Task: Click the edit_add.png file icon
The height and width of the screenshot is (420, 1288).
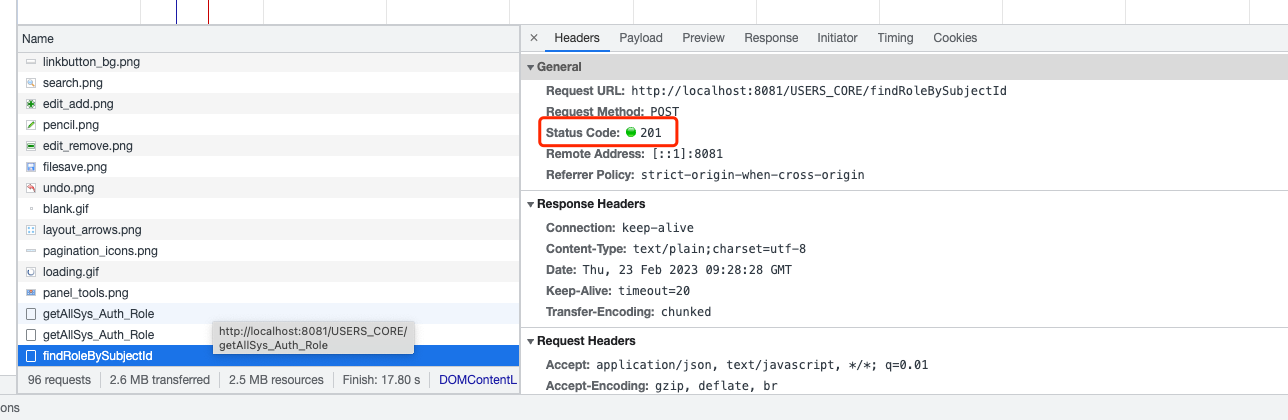Action: [31, 104]
